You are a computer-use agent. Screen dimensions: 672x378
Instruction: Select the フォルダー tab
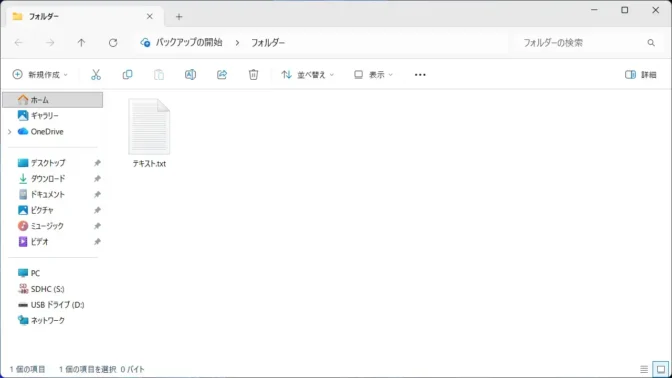point(84,17)
